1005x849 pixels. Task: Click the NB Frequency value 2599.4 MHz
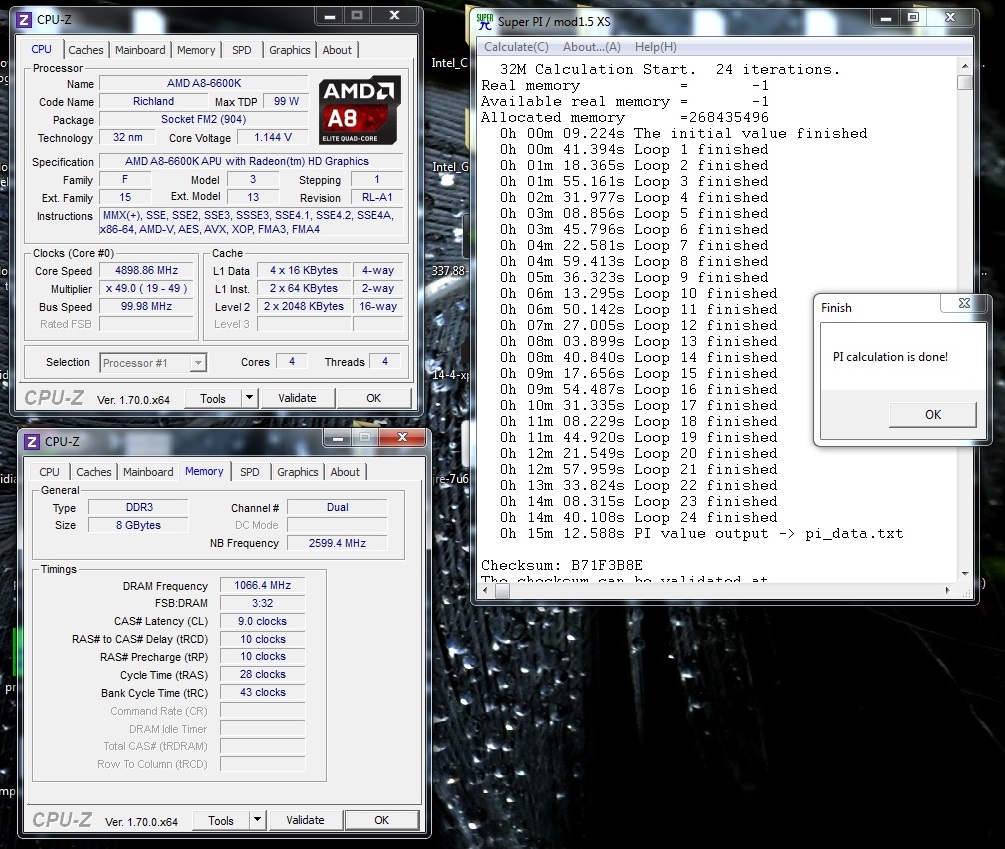pyautogui.click(x=337, y=543)
